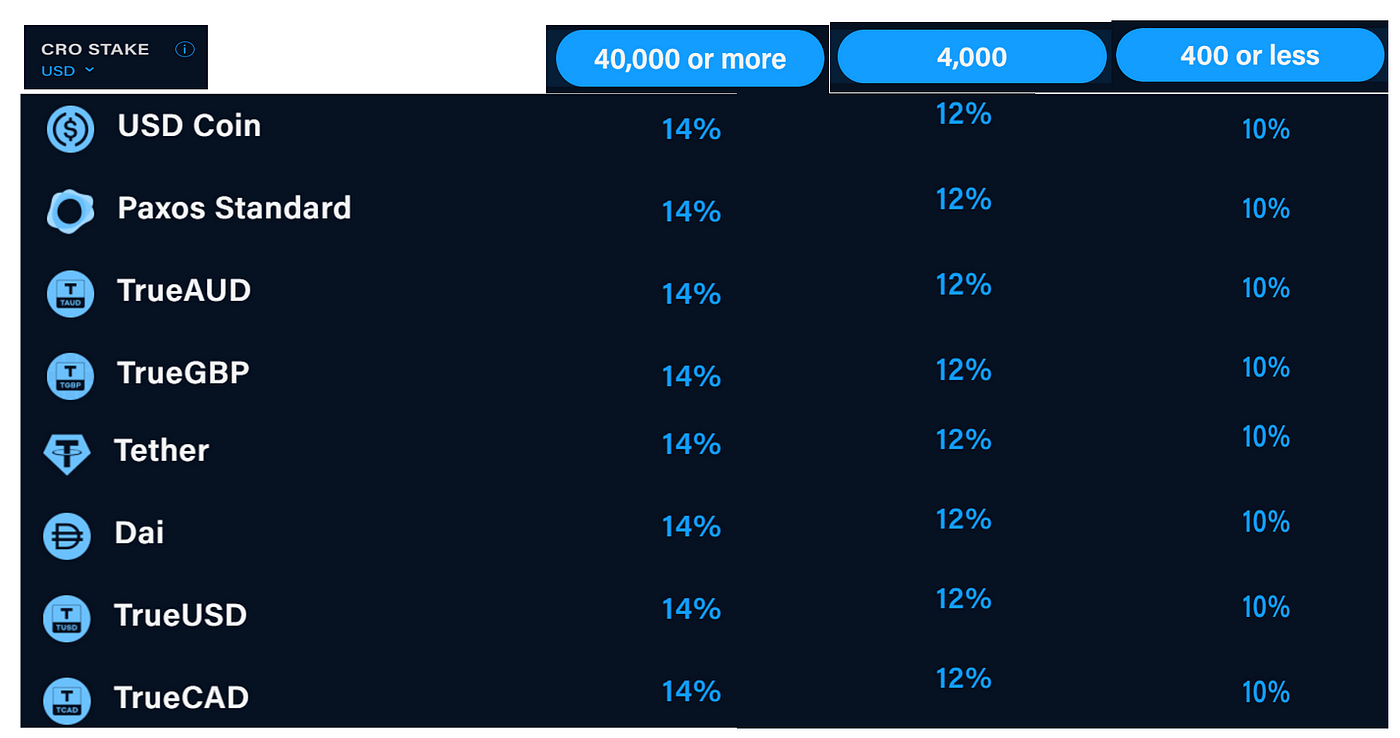This screenshot has height=738, width=1400.
Task: Click the CRO STAKE heading label
Action: pyautogui.click(x=95, y=49)
